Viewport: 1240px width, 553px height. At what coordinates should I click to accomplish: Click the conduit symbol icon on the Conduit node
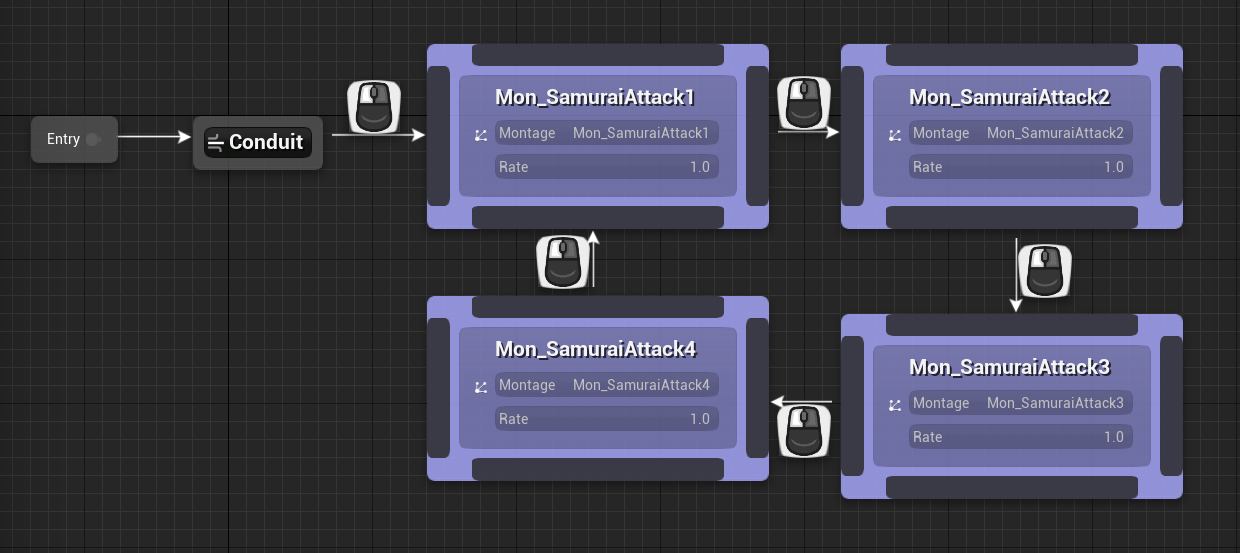pyautogui.click(x=215, y=143)
